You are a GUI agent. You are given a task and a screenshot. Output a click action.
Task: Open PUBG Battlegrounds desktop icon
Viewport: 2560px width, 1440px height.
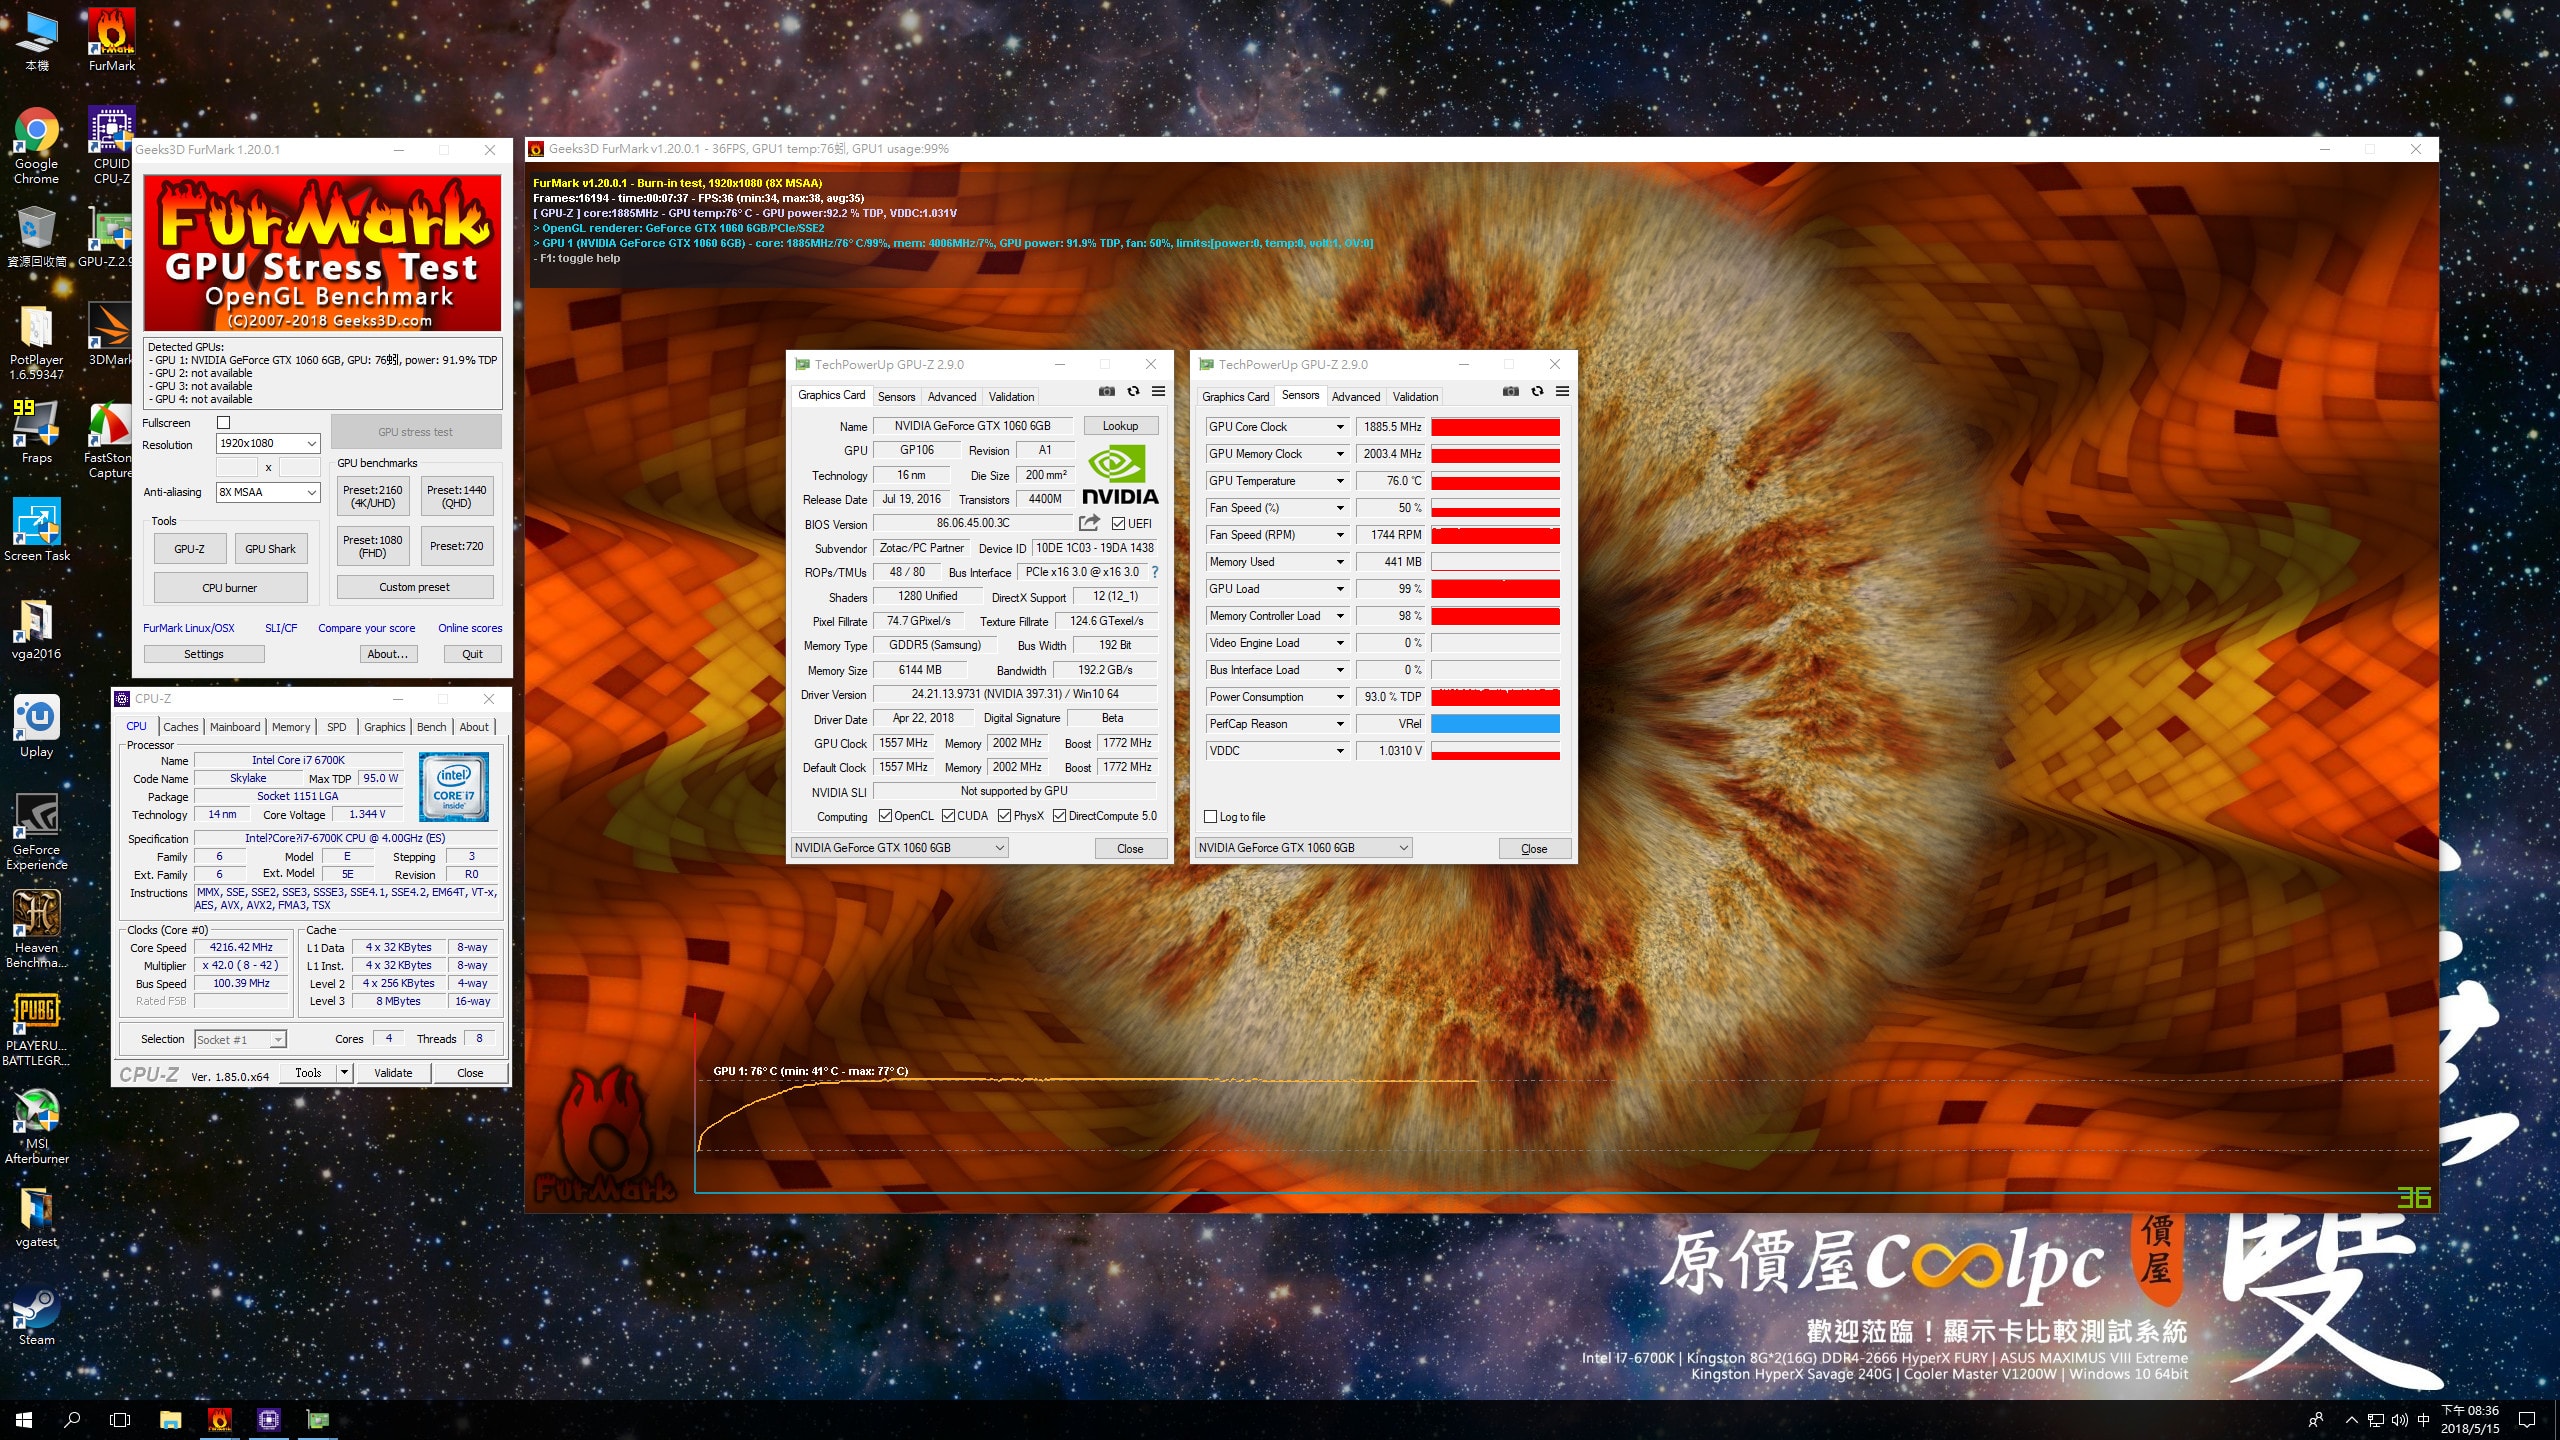(x=36, y=1028)
